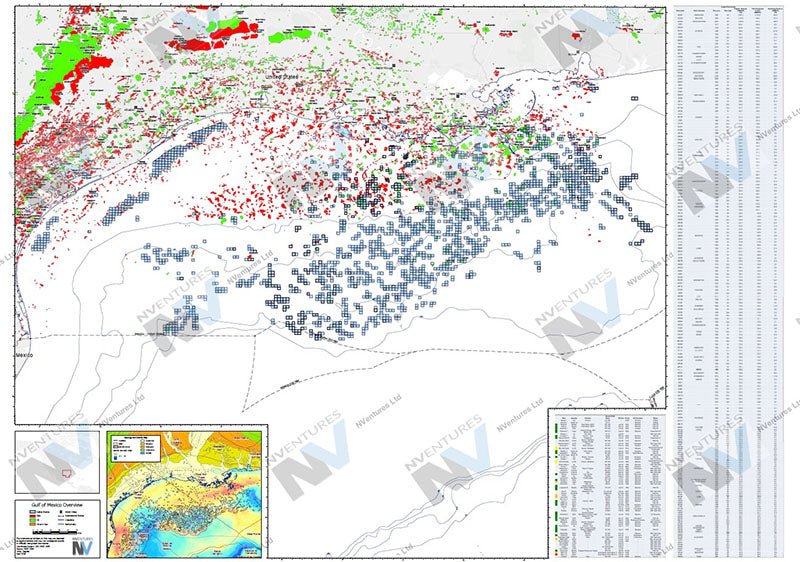The width and height of the screenshot is (800, 562).
Task: Click the red swatch in the overview legend
Action: (x=33, y=516)
